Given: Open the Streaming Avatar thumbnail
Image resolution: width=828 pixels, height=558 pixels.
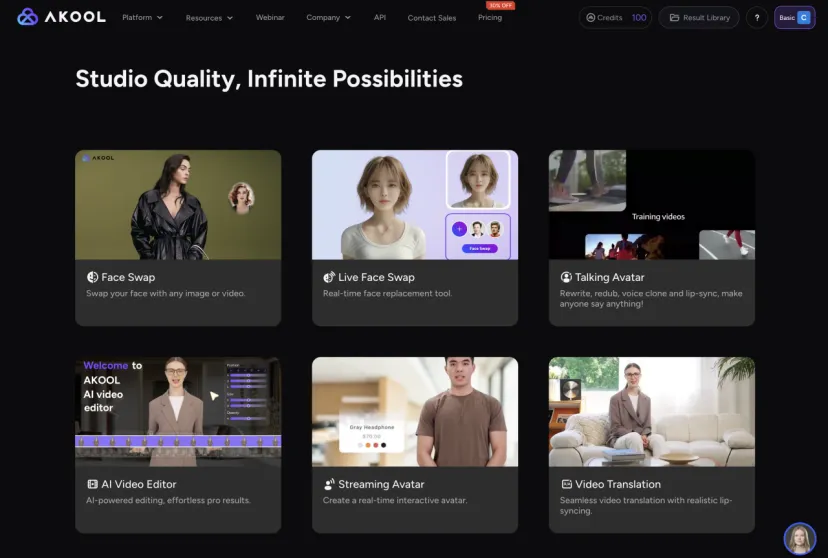Looking at the screenshot, I should pyautogui.click(x=415, y=412).
